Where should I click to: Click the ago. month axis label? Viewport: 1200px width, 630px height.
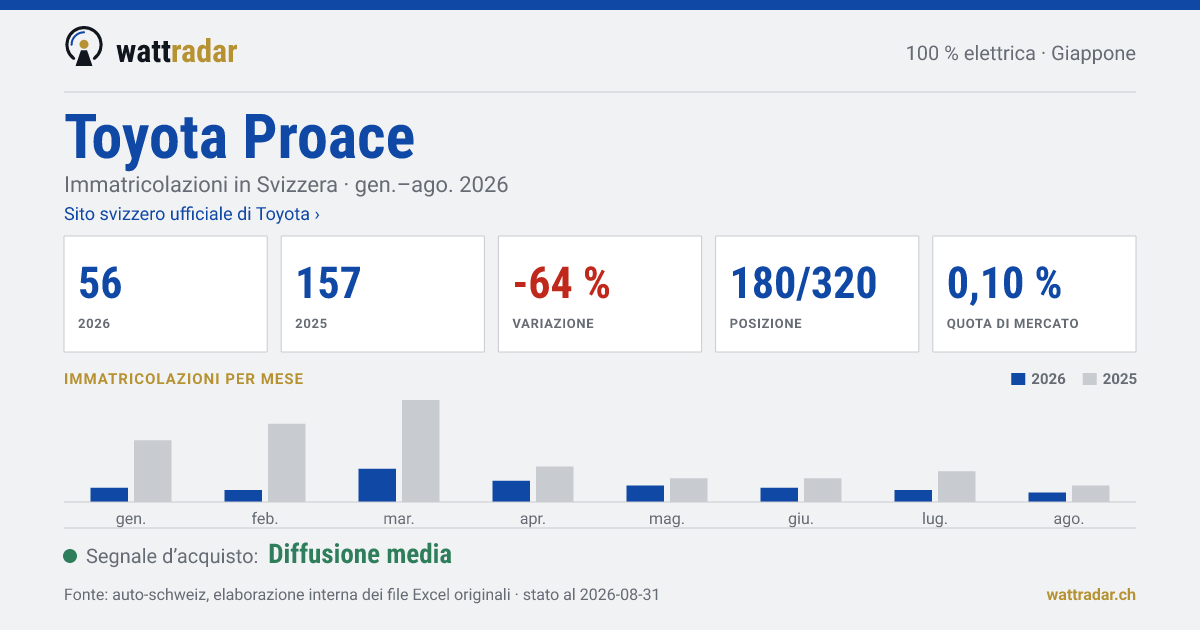pyautogui.click(x=1067, y=519)
